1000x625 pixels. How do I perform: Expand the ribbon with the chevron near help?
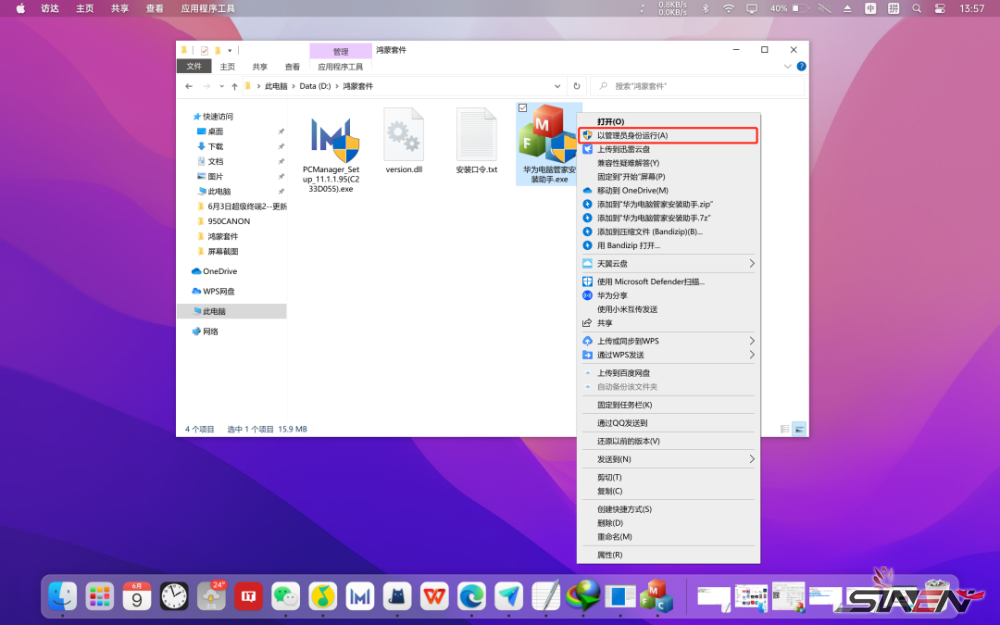tap(788, 66)
